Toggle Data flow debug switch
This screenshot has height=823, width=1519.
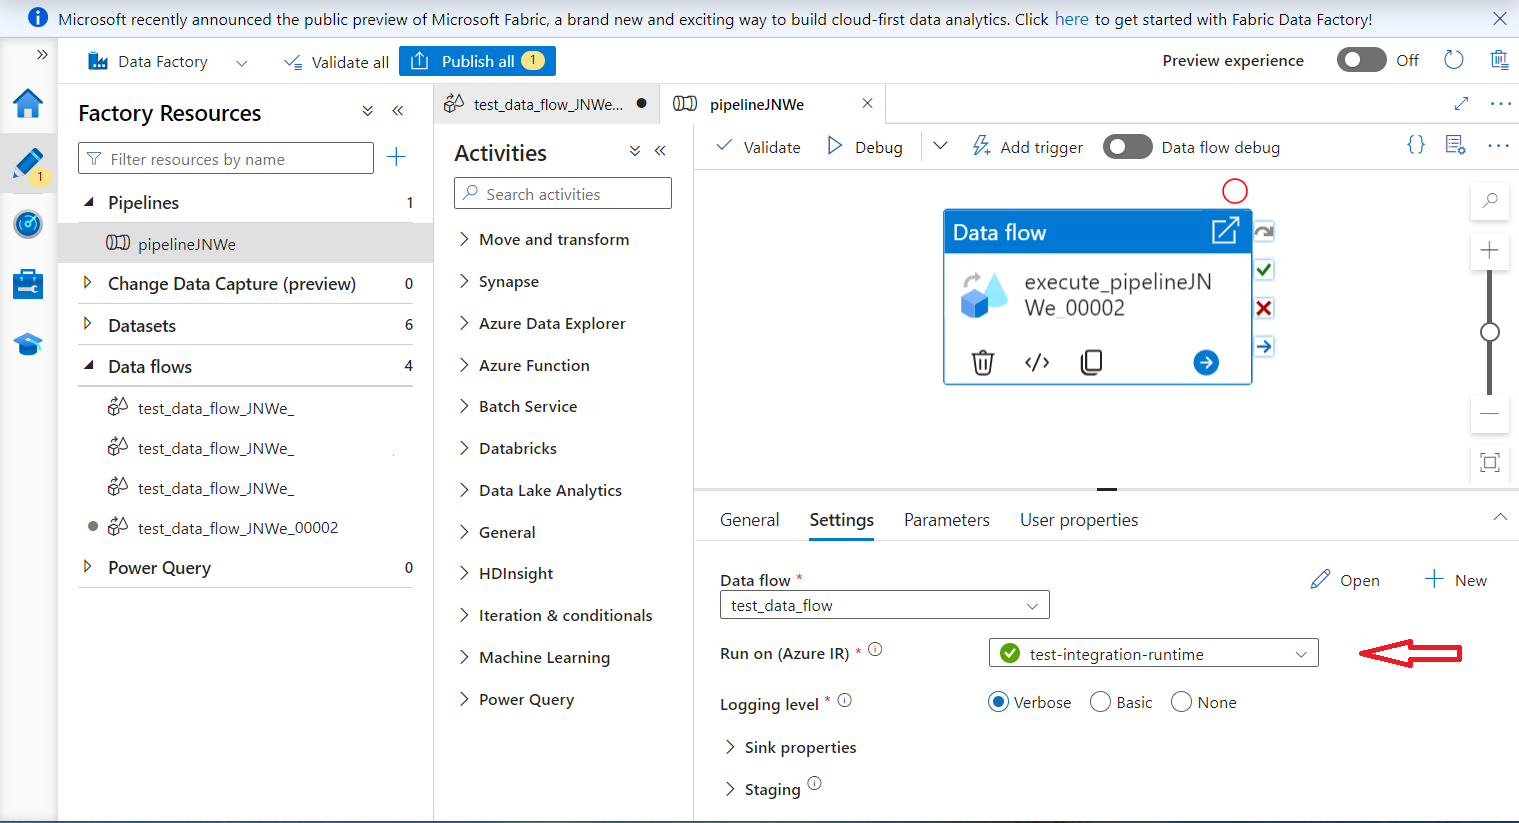tap(1127, 147)
